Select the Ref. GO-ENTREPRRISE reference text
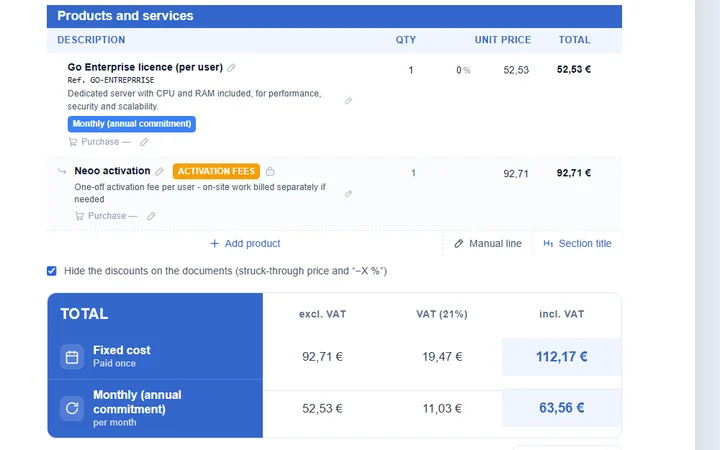The width and height of the screenshot is (720, 450). click(111, 80)
